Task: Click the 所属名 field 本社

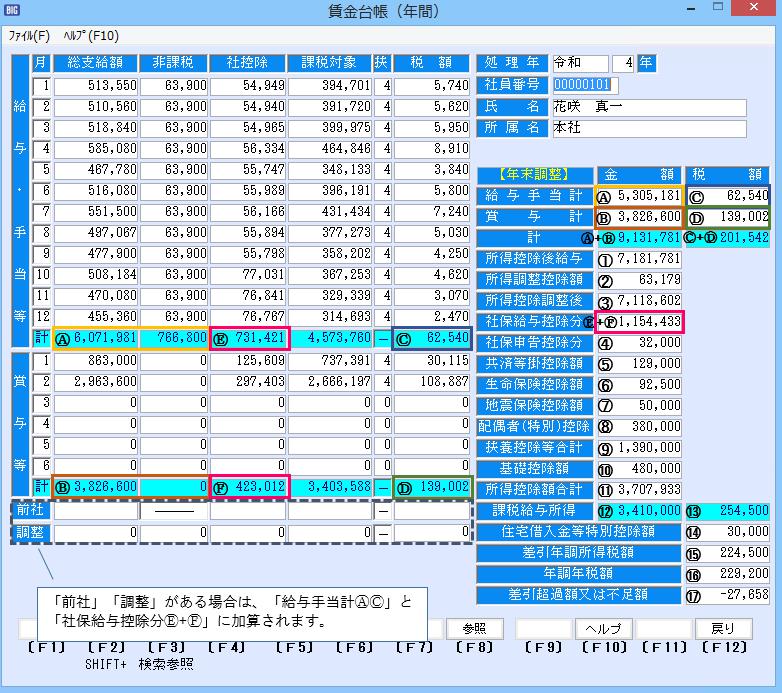Action: pos(649,128)
